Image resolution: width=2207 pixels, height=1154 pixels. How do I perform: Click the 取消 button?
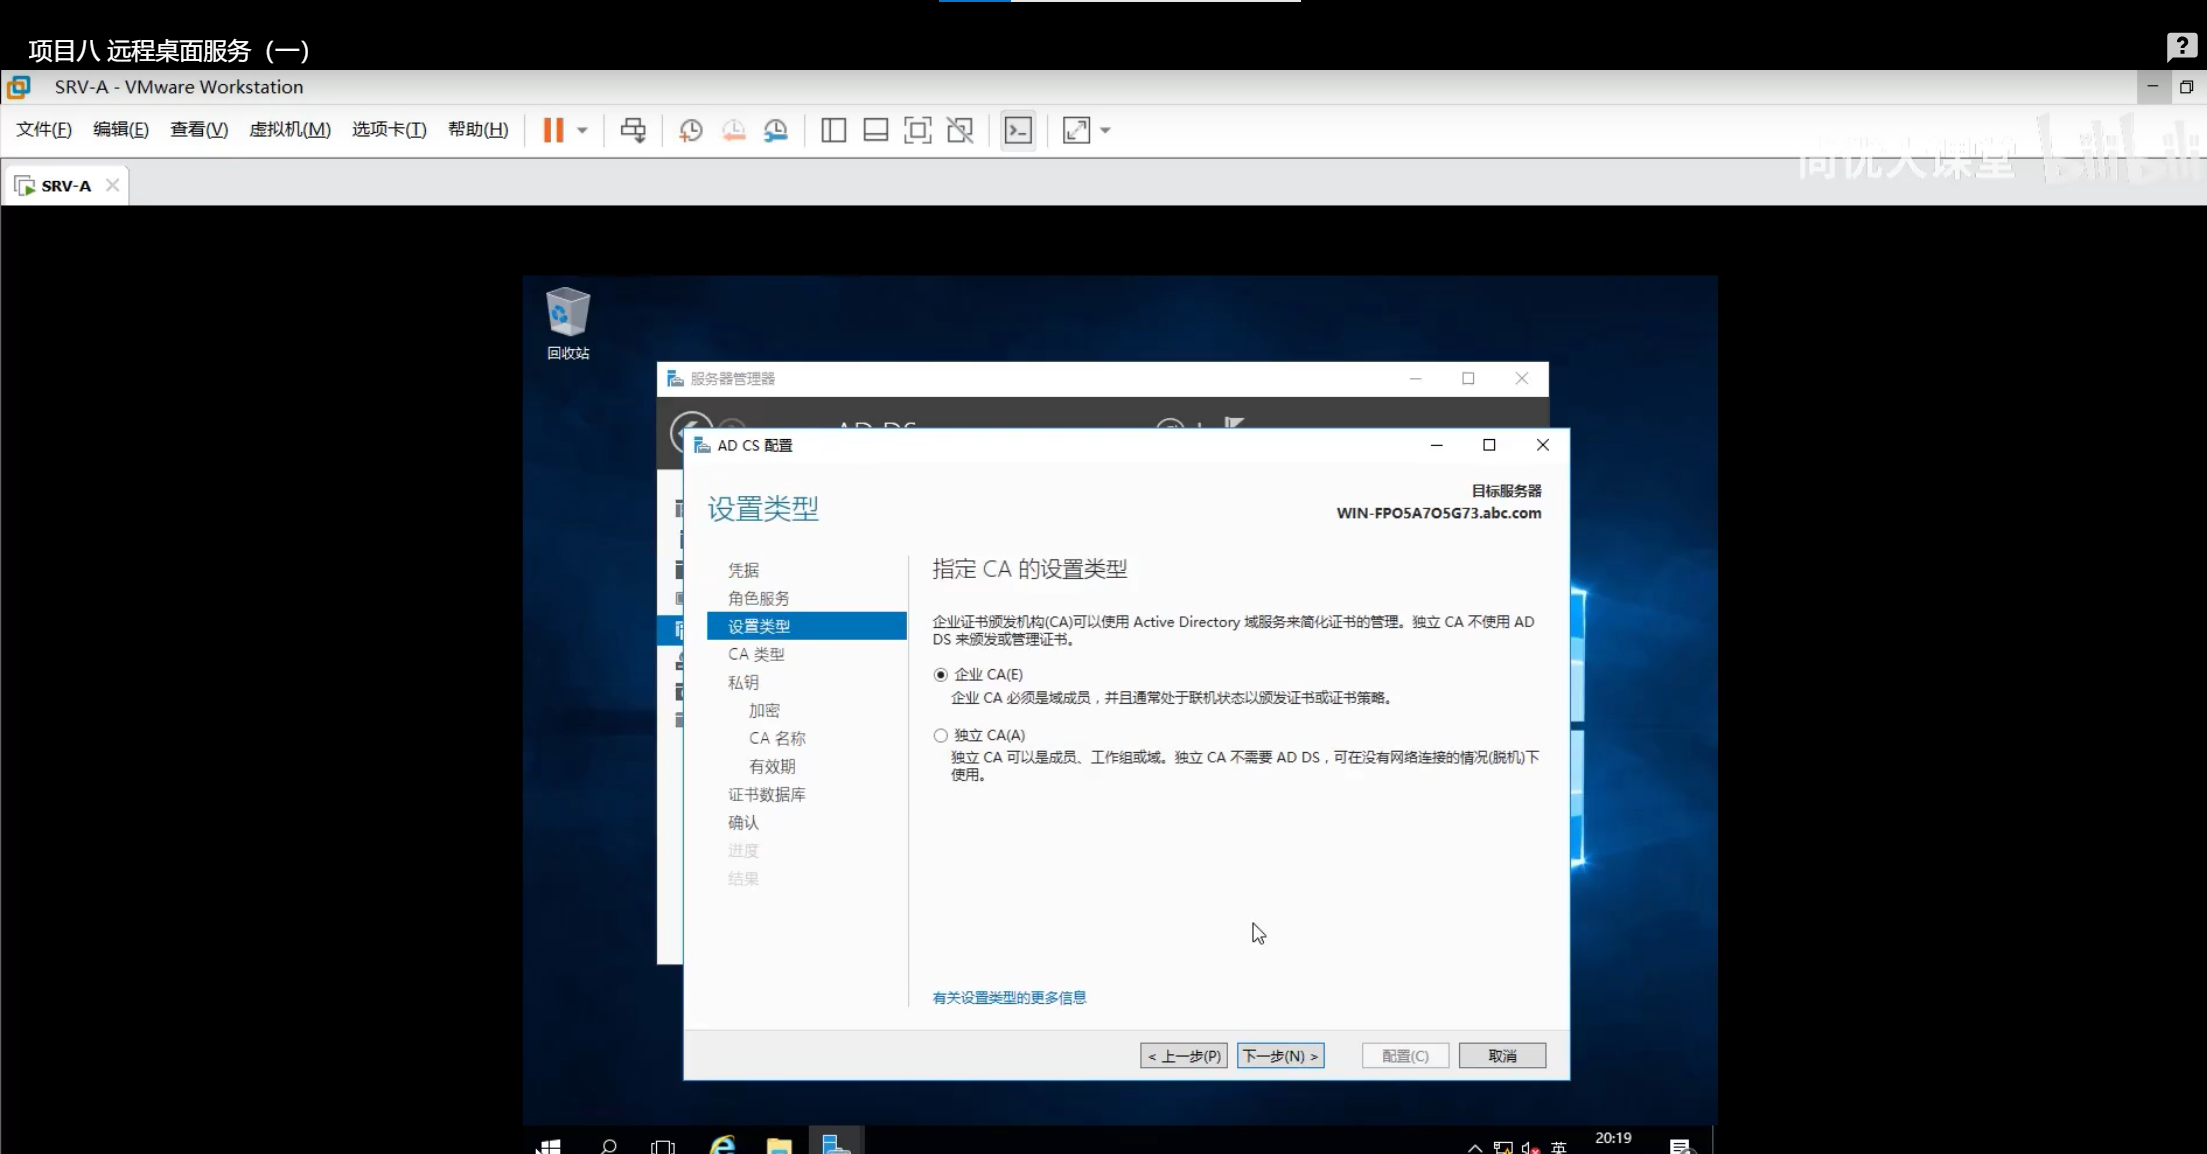point(1501,1056)
